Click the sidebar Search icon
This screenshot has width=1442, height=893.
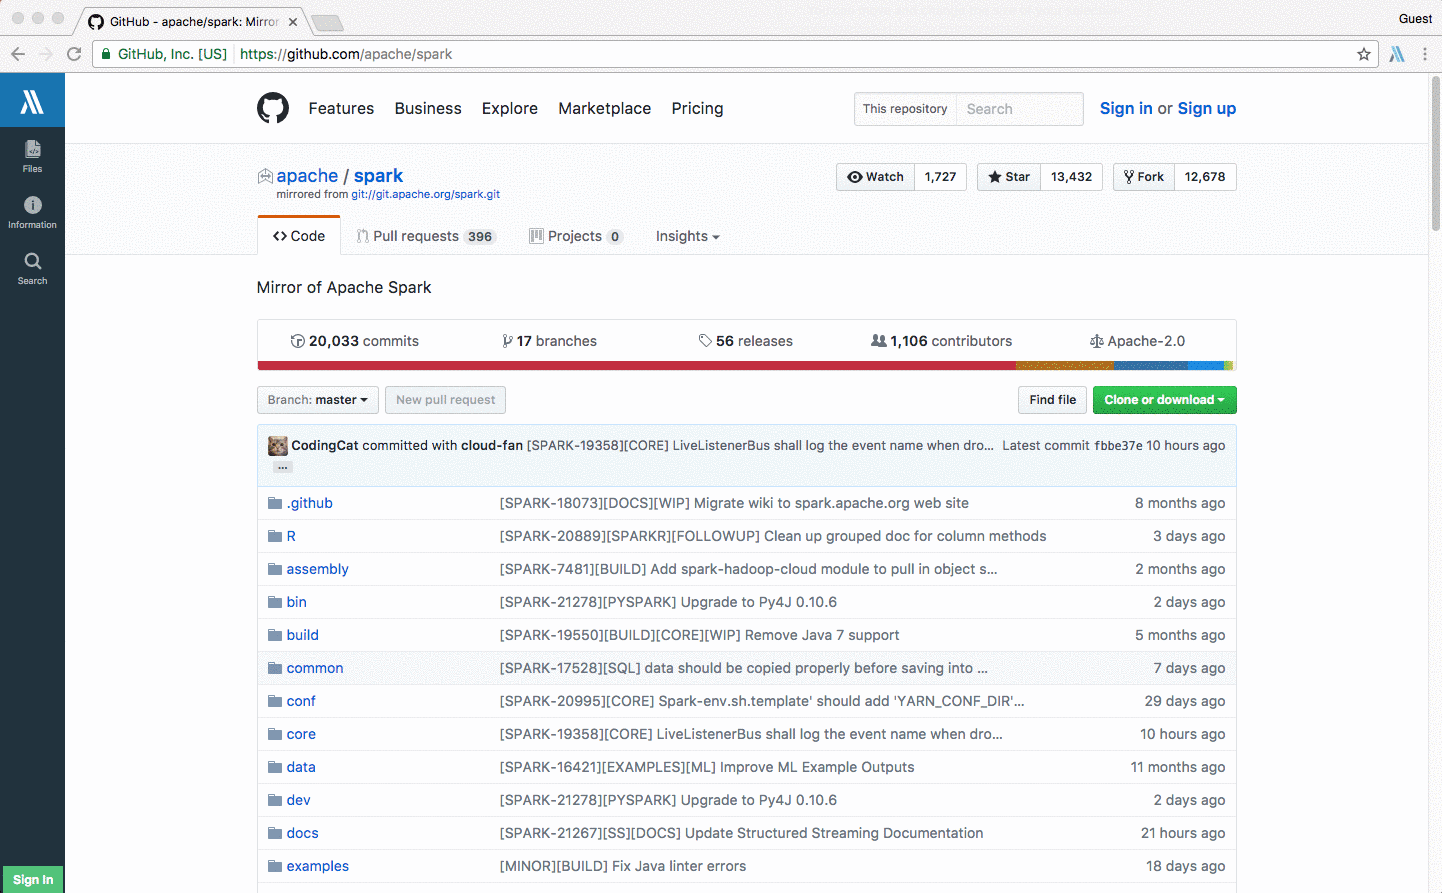[x=32, y=267]
